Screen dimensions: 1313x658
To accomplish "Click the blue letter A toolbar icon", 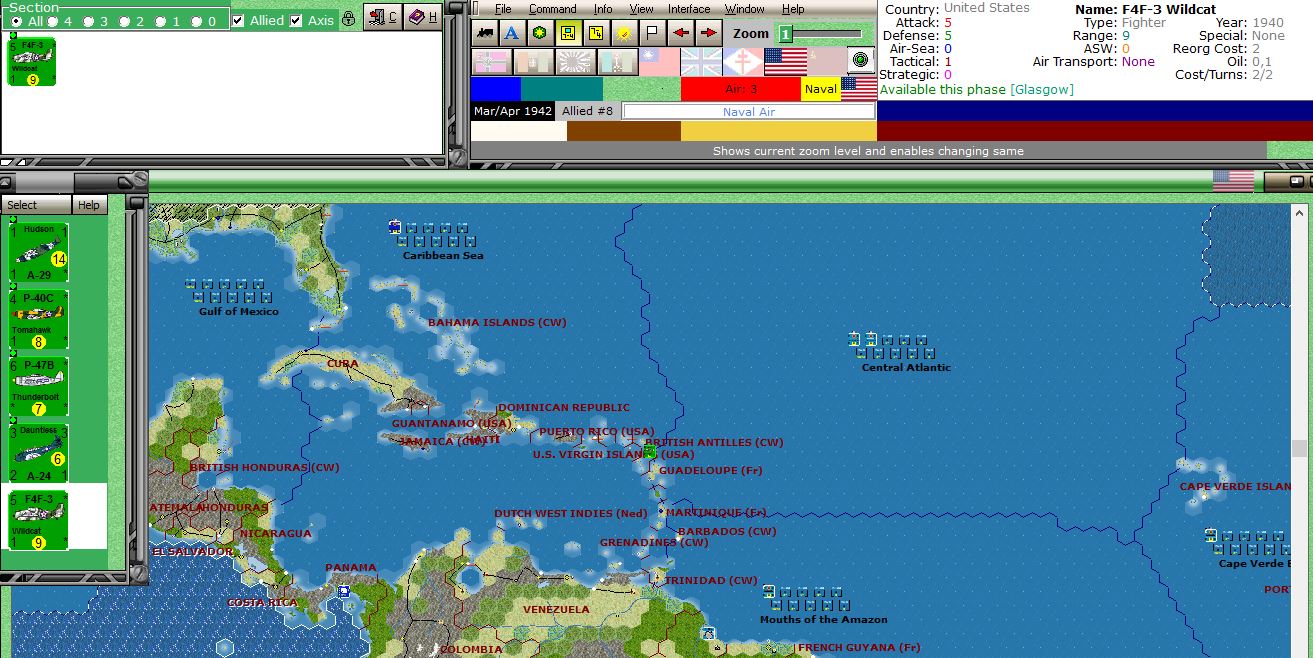I will coord(512,33).
